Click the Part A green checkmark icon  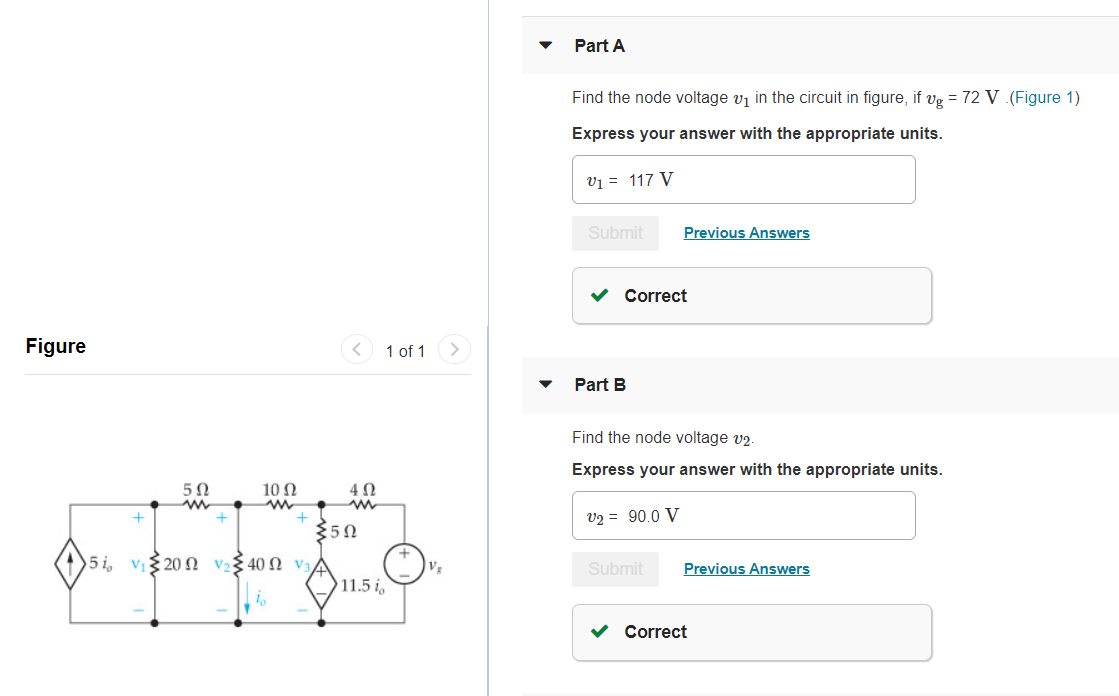(x=599, y=295)
